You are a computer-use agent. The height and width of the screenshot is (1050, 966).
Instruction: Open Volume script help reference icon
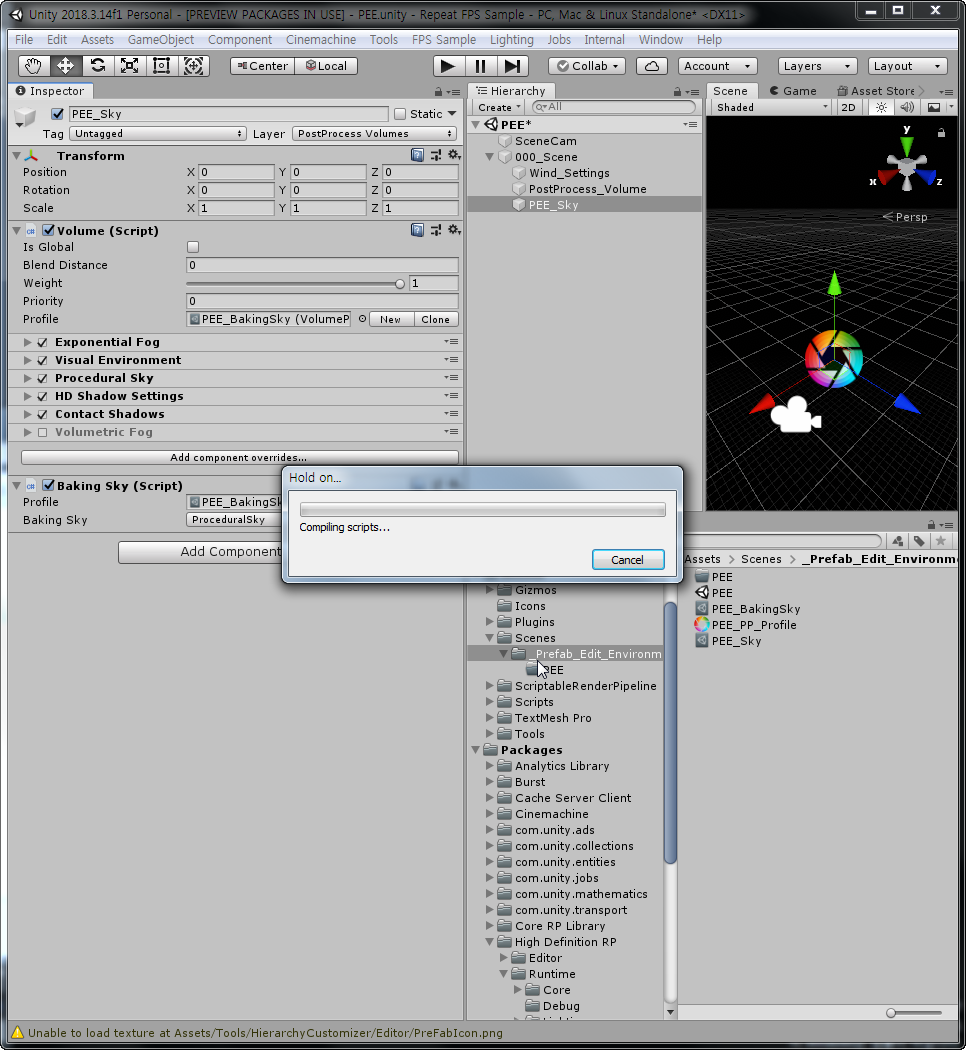pos(417,230)
